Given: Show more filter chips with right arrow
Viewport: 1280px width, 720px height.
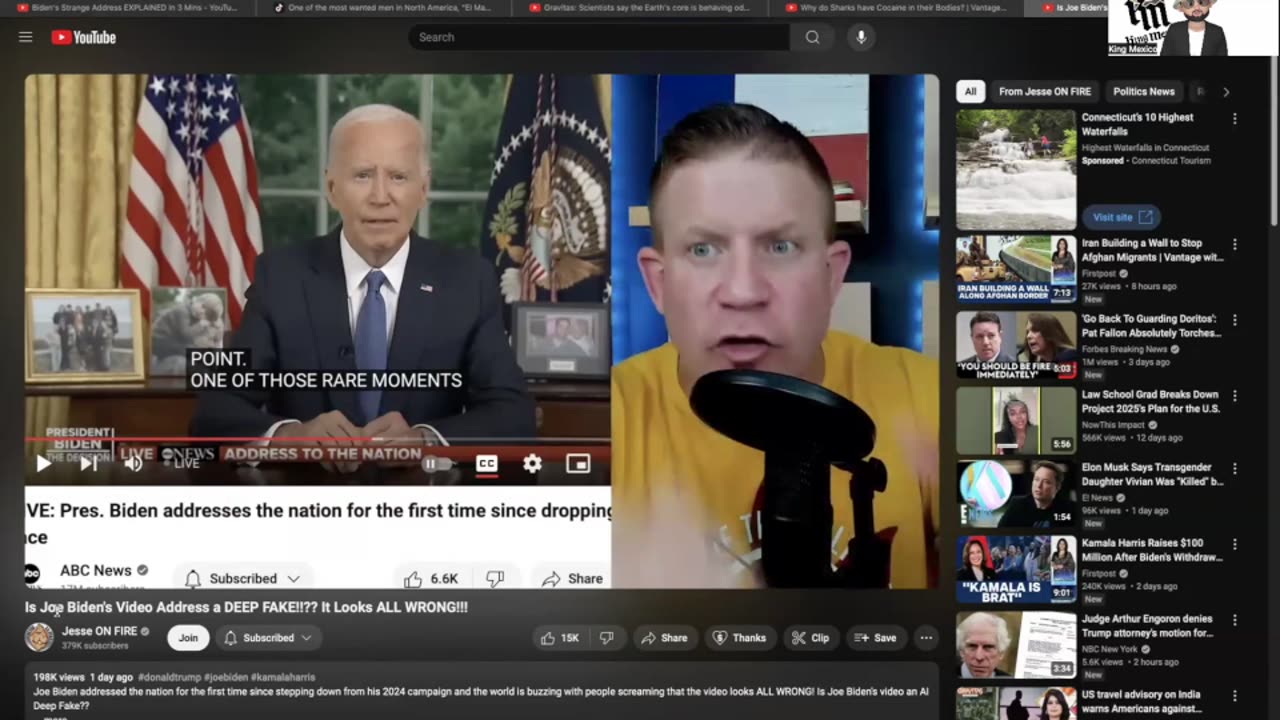Looking at the screenshot, I should pyautogui.click(x=1226, y=92).
